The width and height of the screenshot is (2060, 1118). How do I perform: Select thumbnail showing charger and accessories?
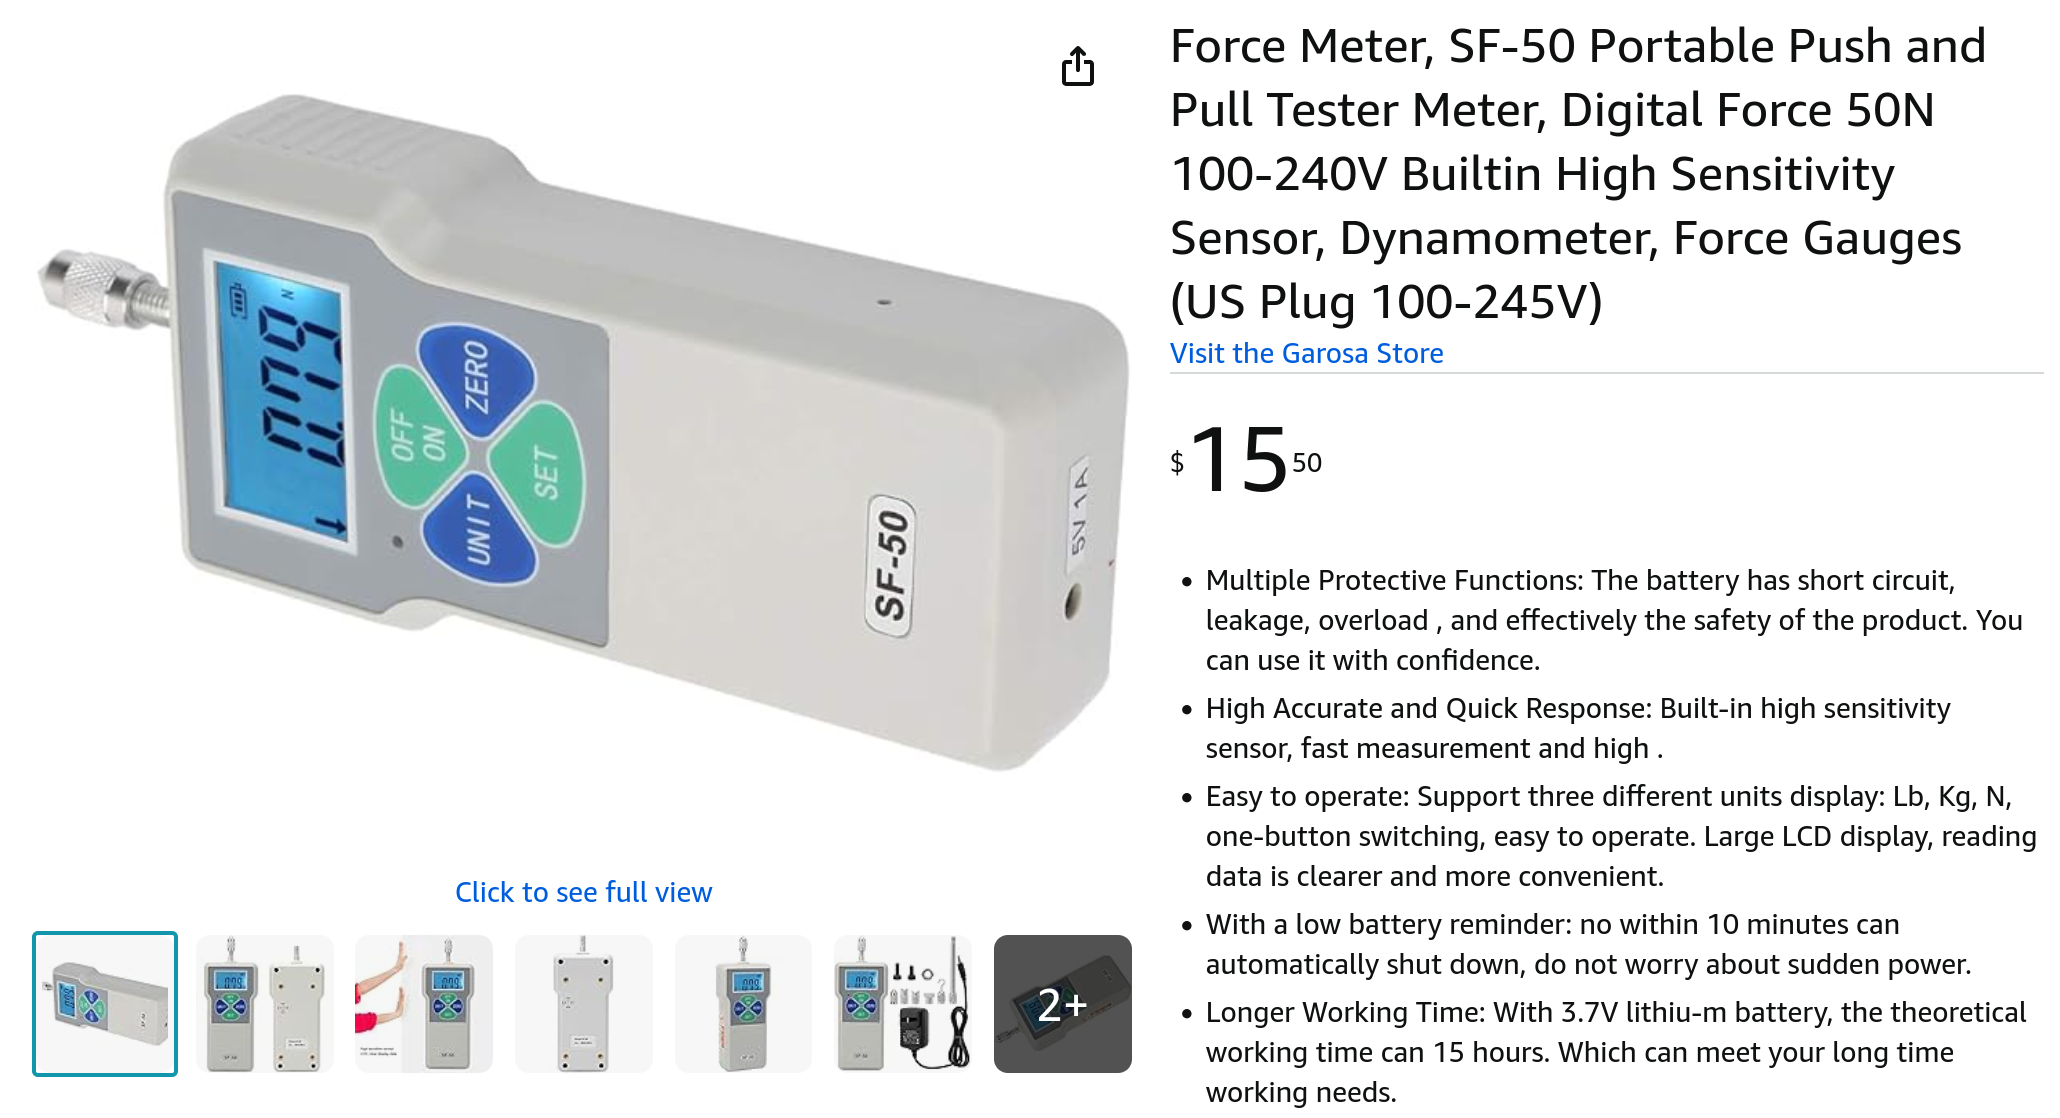point(903,1003)
